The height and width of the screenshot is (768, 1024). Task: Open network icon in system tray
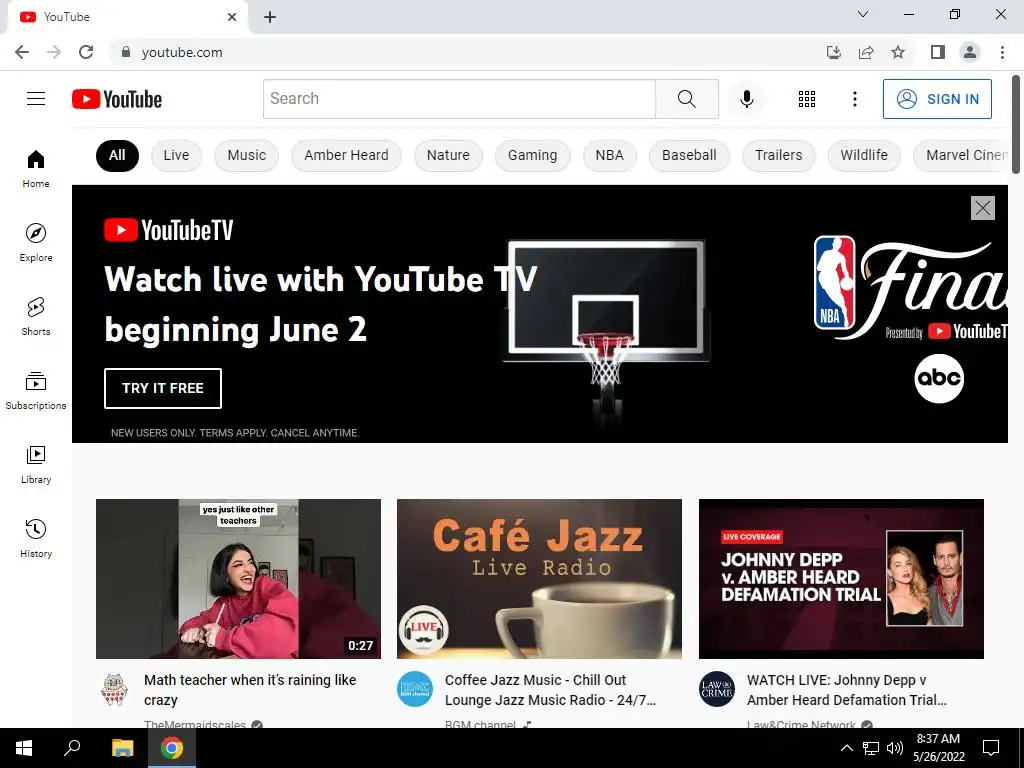pos(871,748)
